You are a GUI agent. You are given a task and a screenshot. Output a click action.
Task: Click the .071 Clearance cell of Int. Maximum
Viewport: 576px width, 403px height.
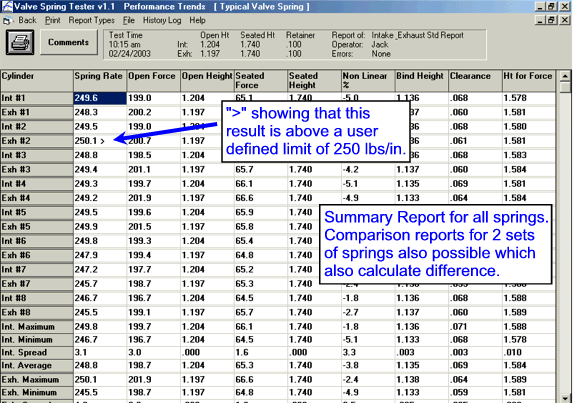point(475,327)
